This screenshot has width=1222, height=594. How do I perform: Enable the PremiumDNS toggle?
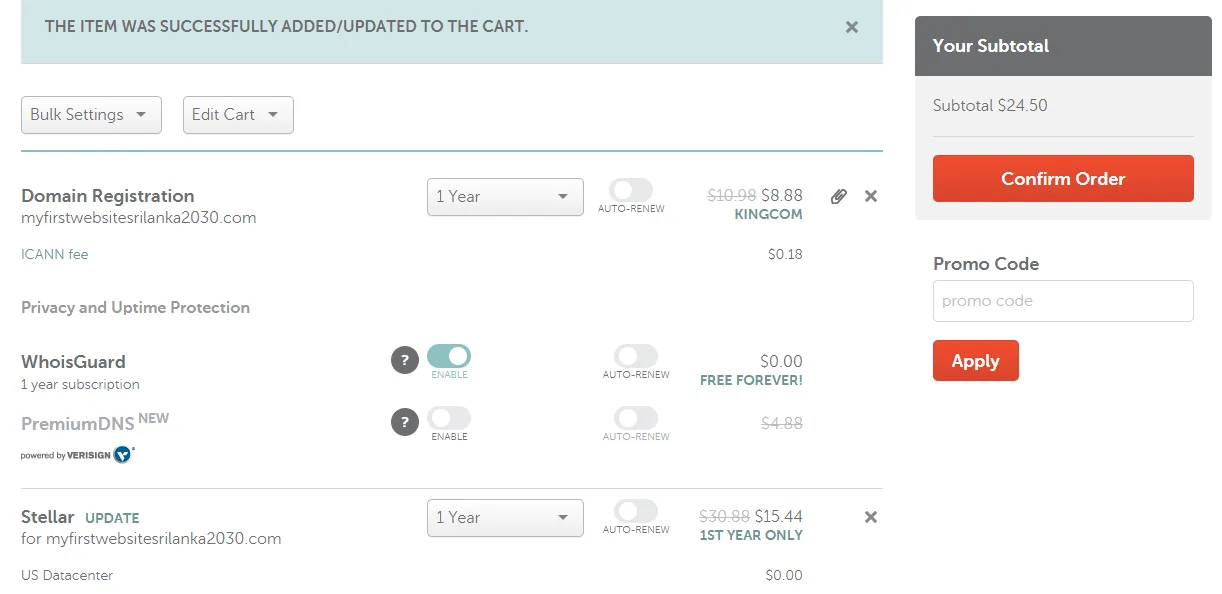coord(449,417)
